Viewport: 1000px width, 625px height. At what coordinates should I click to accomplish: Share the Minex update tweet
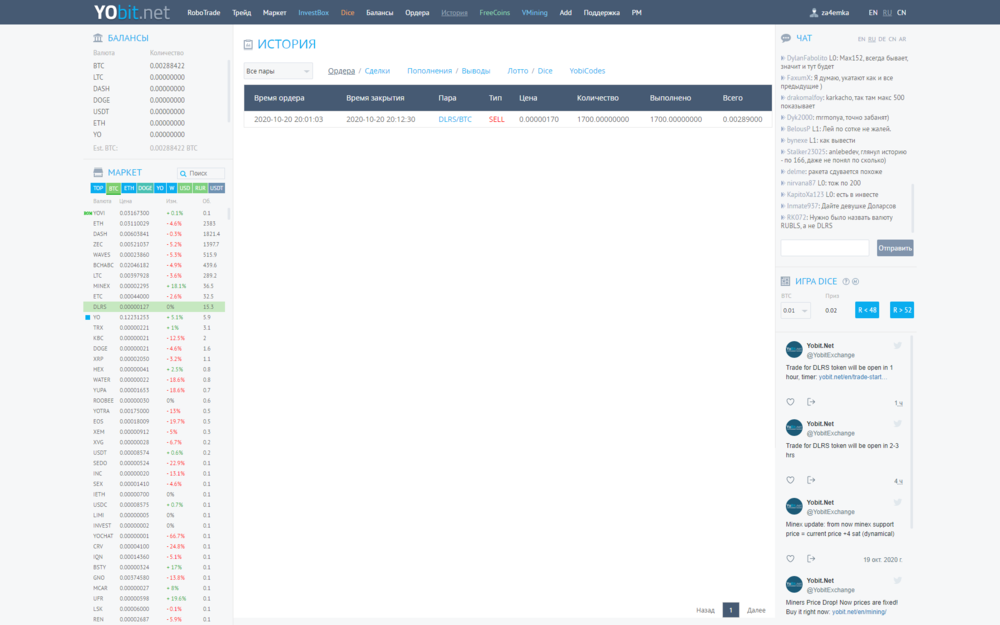pyautogui.click(x=811, y=559)
